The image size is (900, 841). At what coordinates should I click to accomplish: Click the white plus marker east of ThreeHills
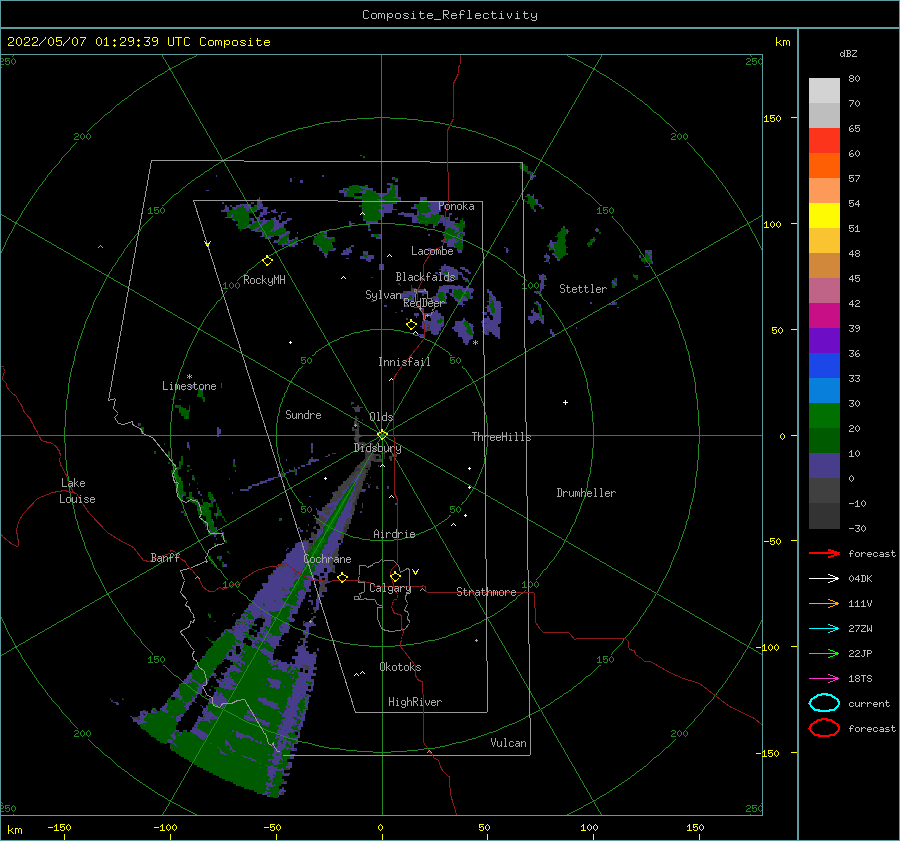coord(565,402)
